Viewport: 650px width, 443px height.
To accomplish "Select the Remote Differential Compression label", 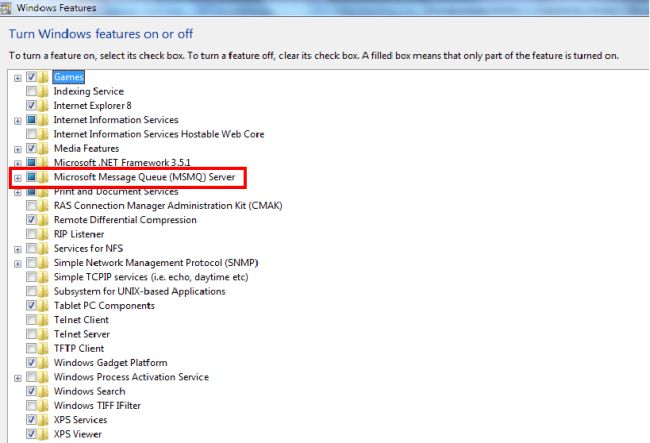I will click(x=125, y=220).
